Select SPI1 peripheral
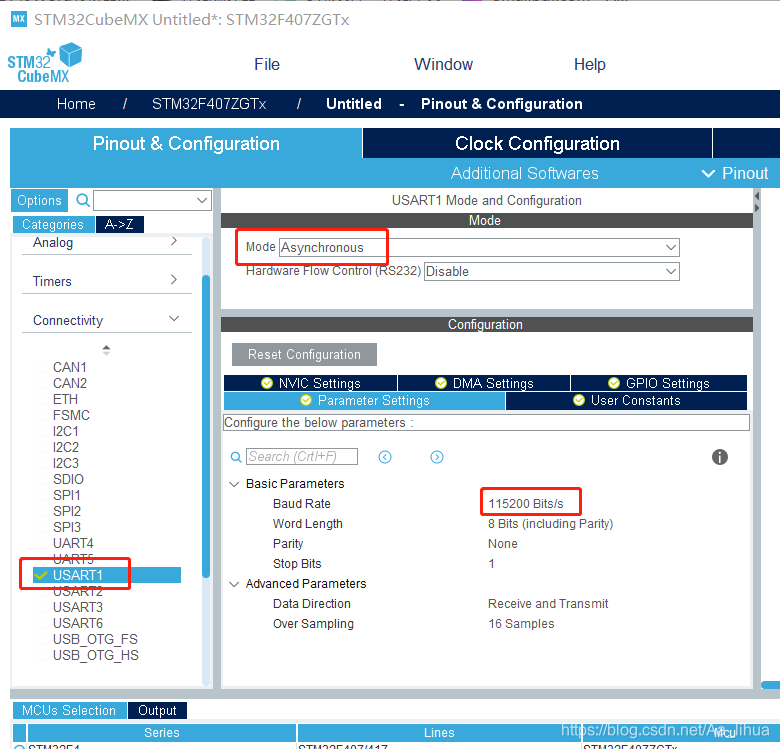780x749 pixels. coord(67,495)
